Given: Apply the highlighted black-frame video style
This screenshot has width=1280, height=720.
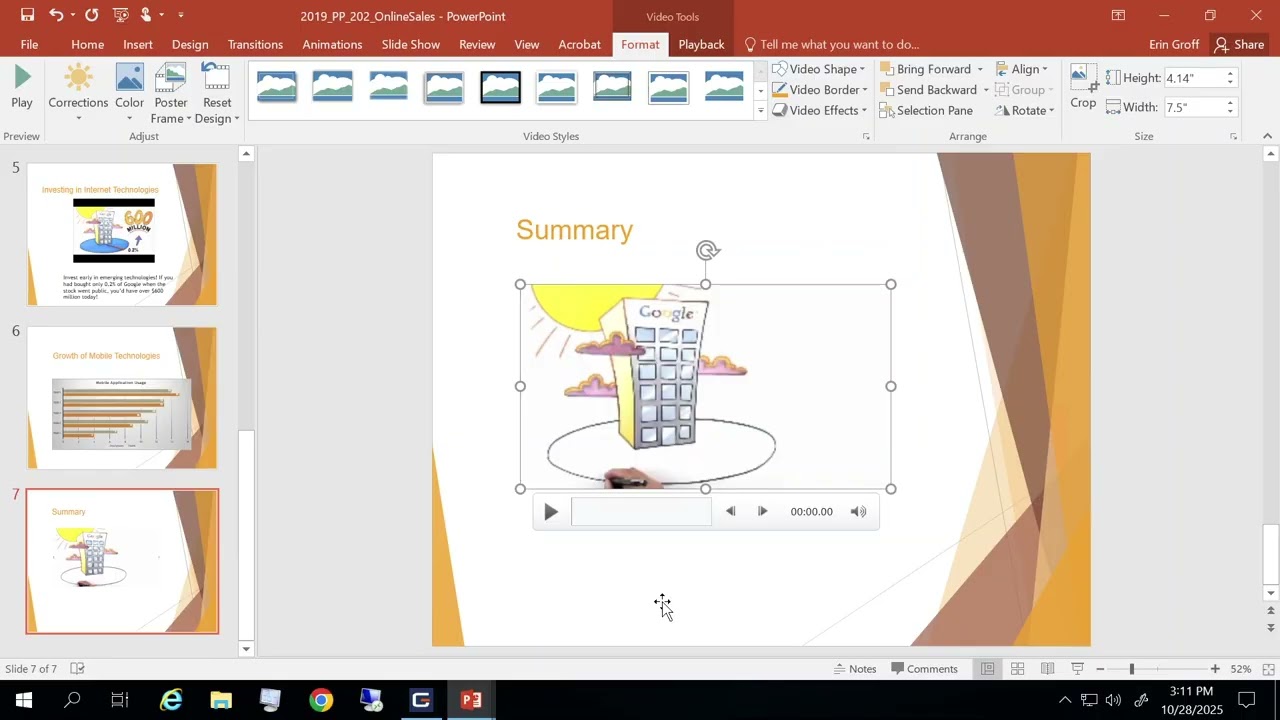Looking at the screenshot, I should pyautogui.click(x=500, y=88).
